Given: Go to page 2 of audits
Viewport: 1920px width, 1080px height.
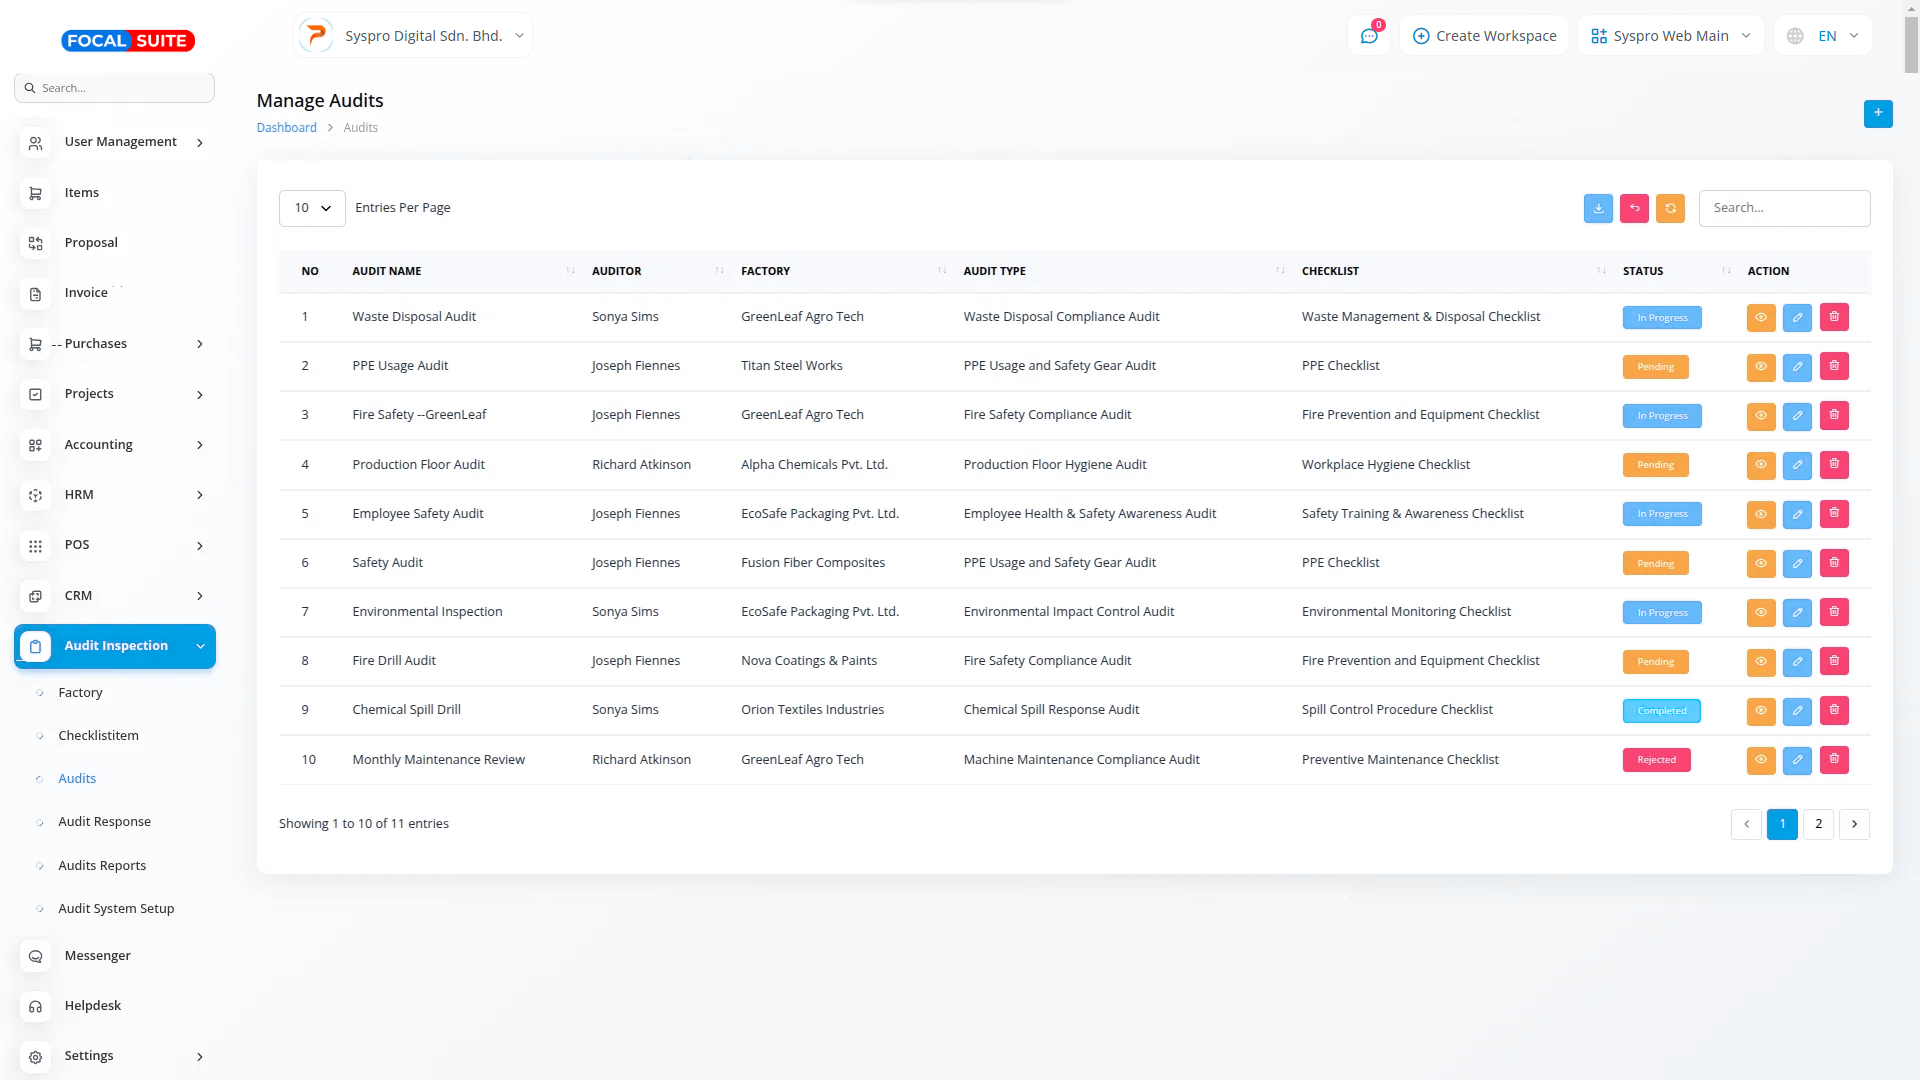Looking at the screenshot, I should 1818,824.
